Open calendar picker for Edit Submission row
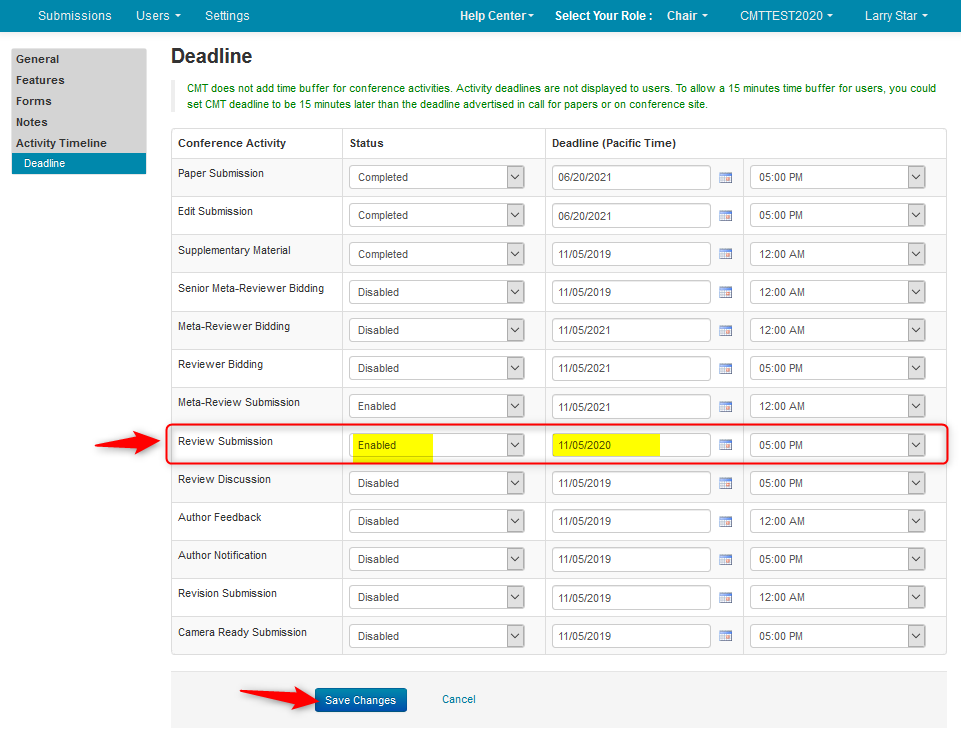Screen dimensions: 961x736 point(726,216)
